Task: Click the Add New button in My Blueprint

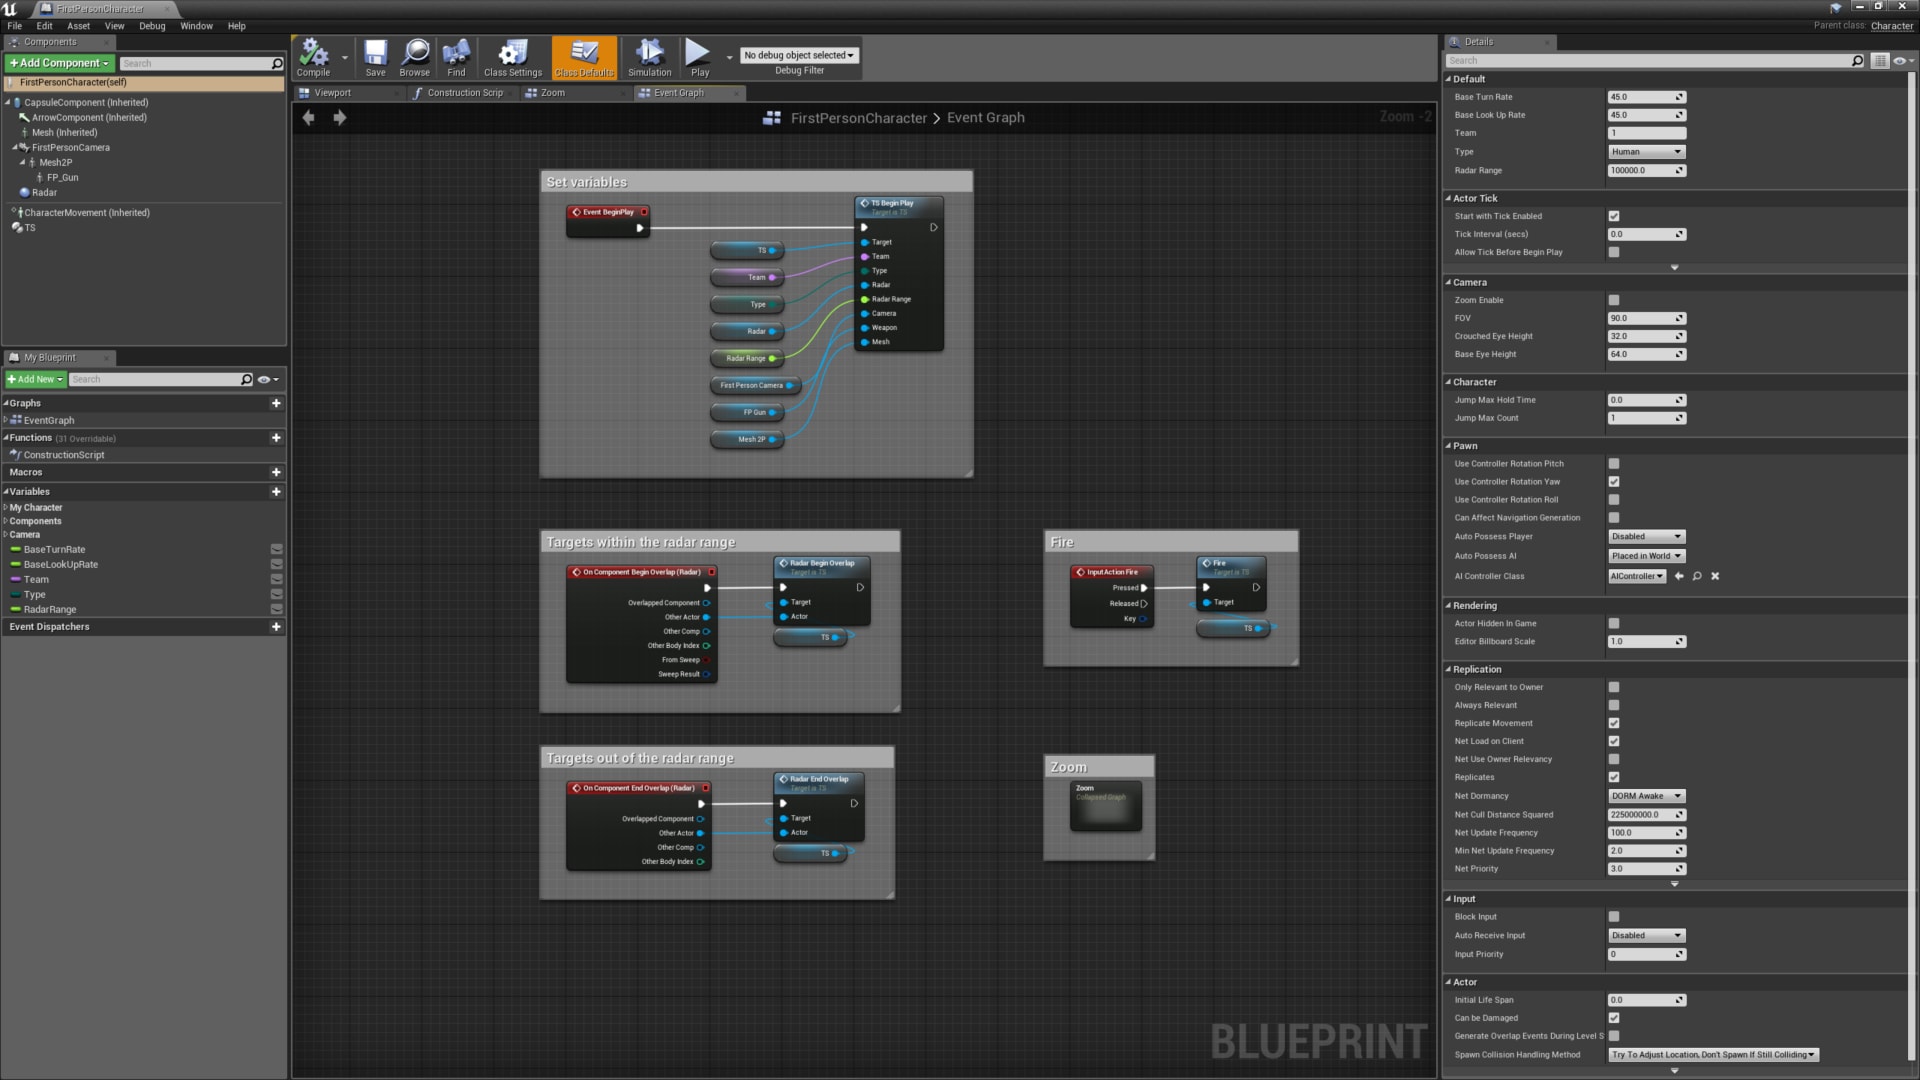Action: [x=34, y=379]
